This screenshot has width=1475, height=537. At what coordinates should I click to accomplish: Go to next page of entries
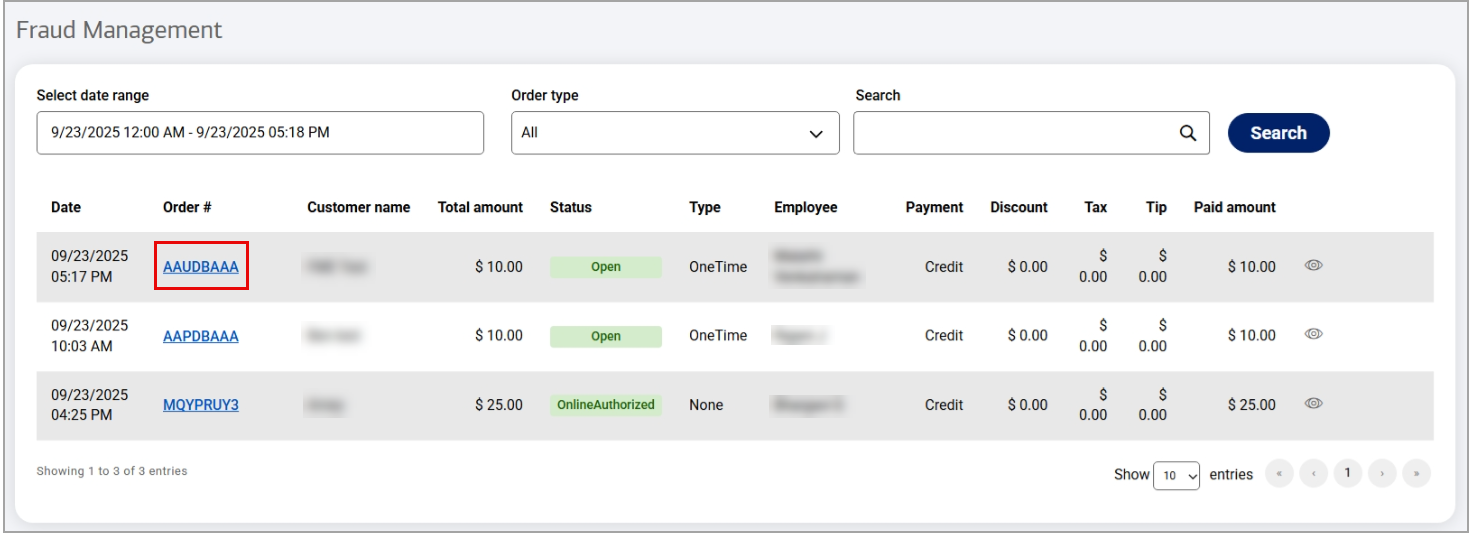(1382, 473)
